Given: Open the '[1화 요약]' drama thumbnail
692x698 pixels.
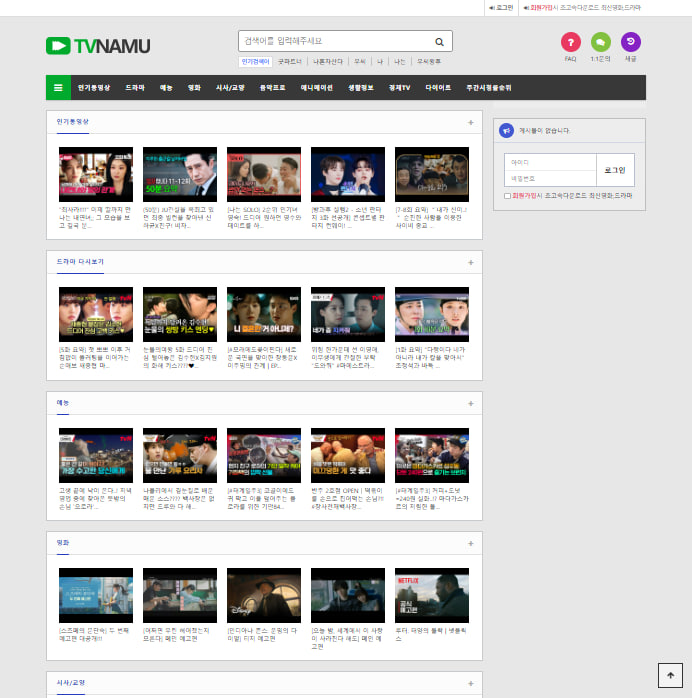Looking at the screenshot, I should [x=432, y=314].
